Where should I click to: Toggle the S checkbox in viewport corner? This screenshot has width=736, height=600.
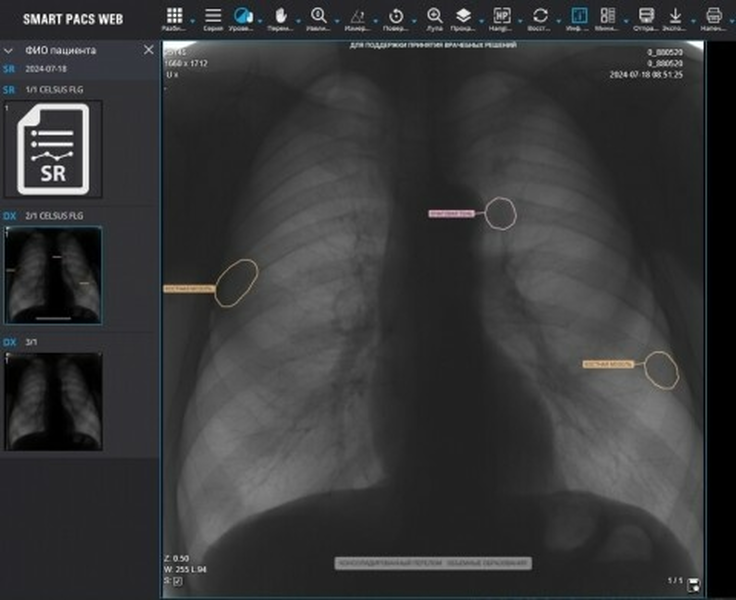[x=178, y=580]
